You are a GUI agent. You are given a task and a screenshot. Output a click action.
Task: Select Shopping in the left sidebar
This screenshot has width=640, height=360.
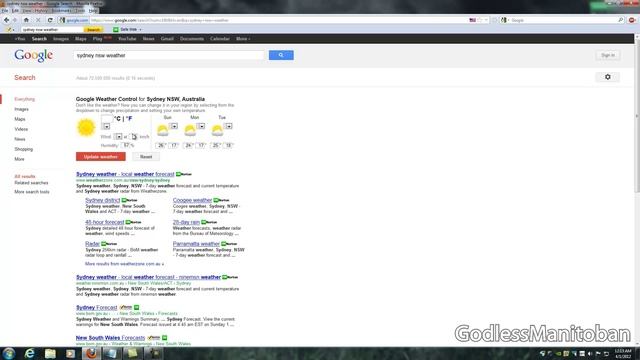point(24,149)
